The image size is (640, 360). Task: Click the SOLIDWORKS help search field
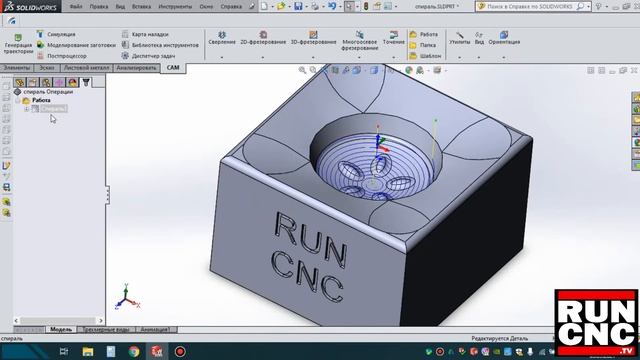point(532,7)
